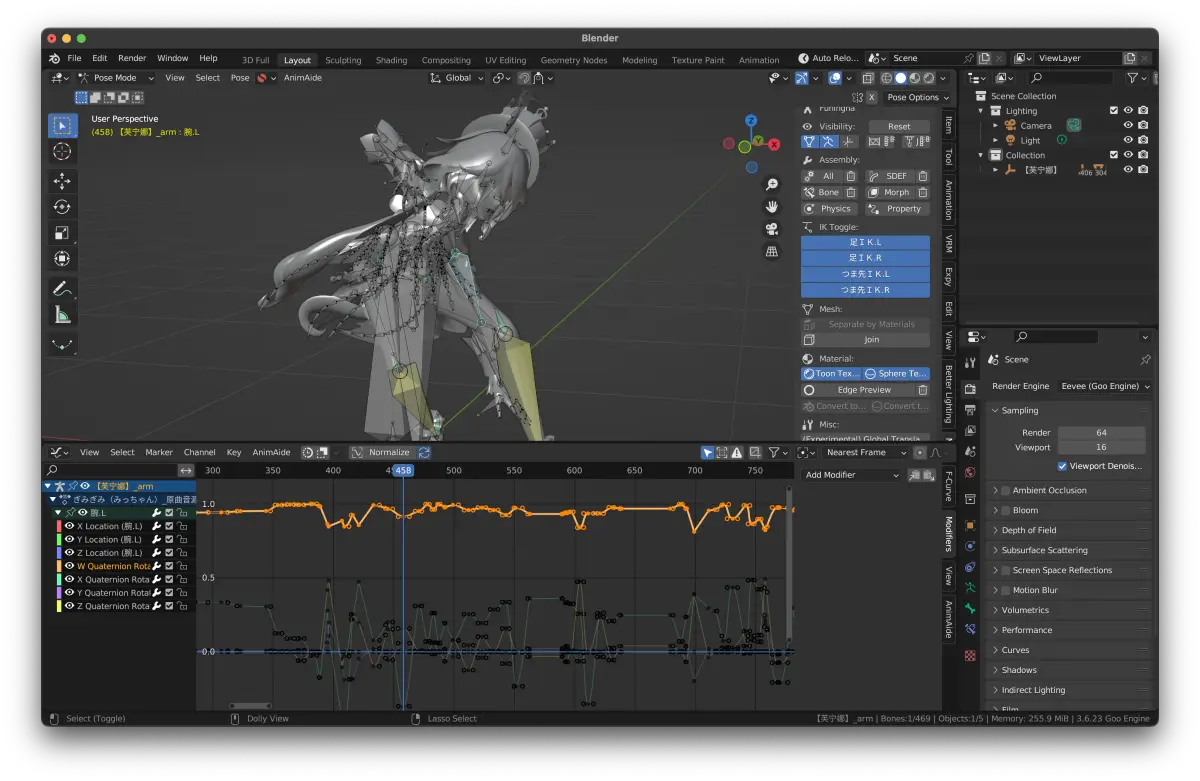Select the Rotate tool
1200x781 pixels.
(62, 207)
